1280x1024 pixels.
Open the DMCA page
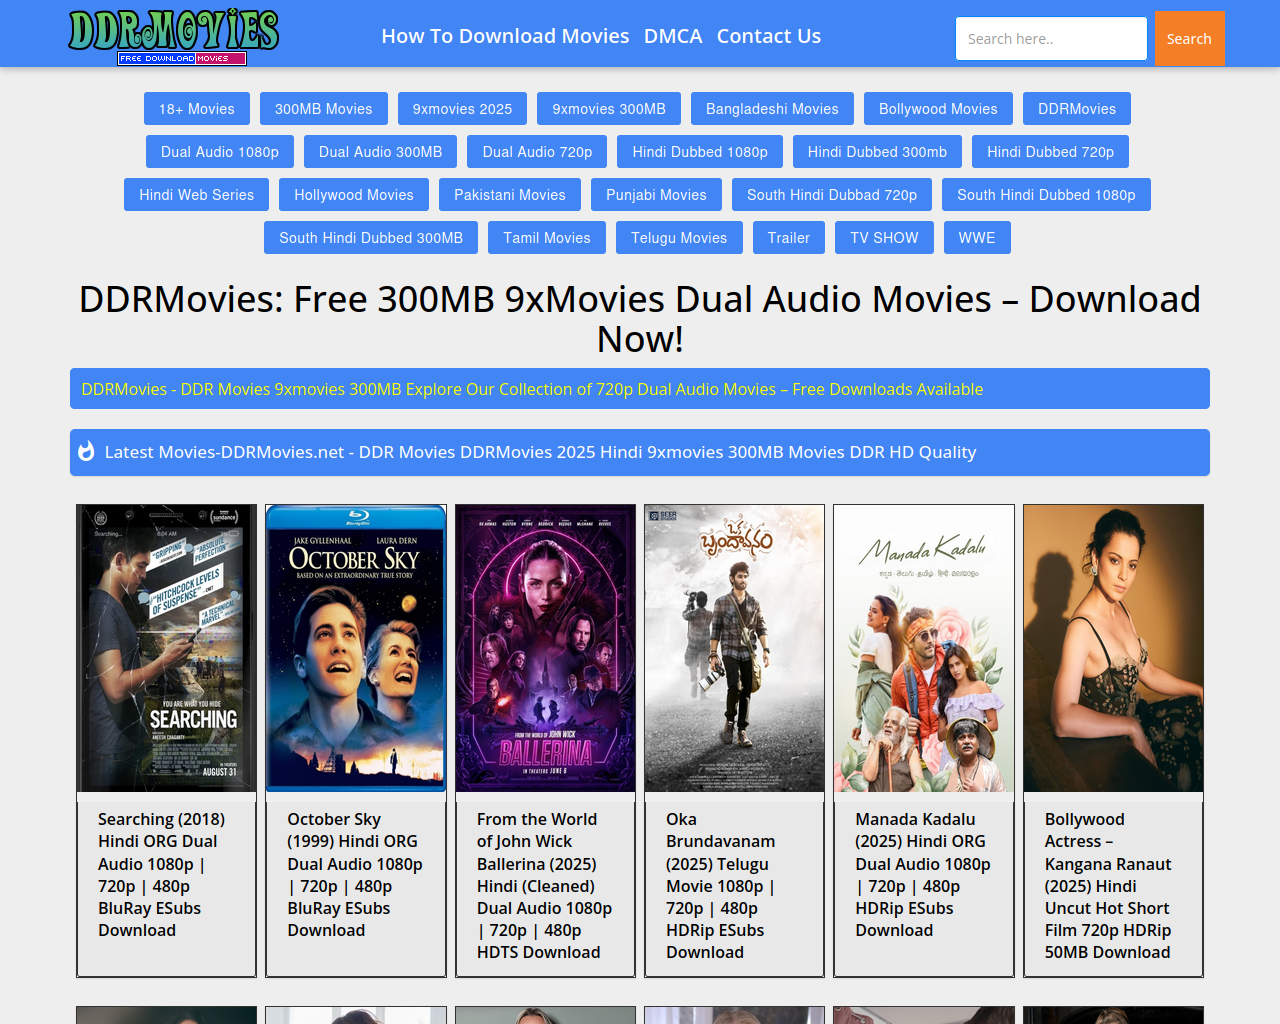click(x=673, y=36)
